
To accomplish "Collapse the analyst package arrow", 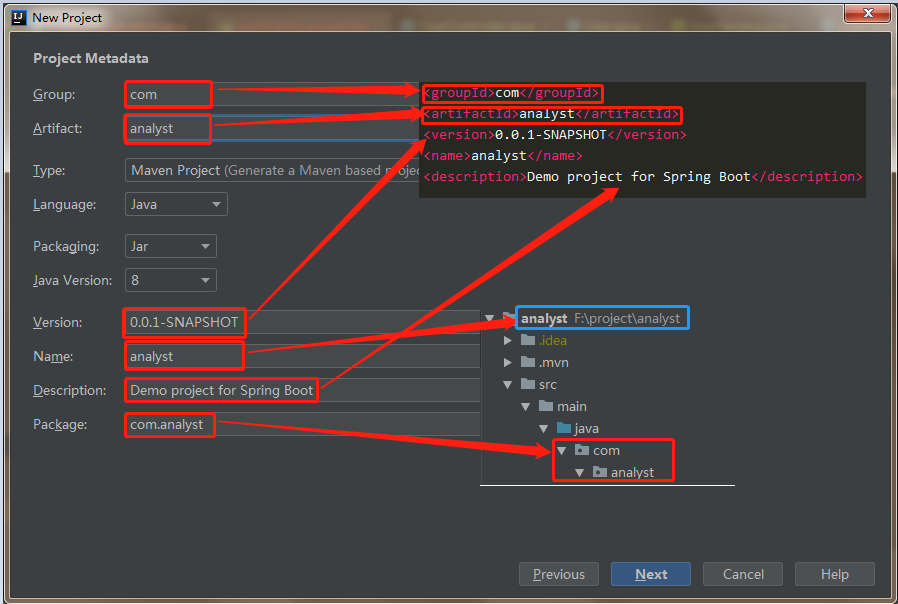I will click(580, 472).
